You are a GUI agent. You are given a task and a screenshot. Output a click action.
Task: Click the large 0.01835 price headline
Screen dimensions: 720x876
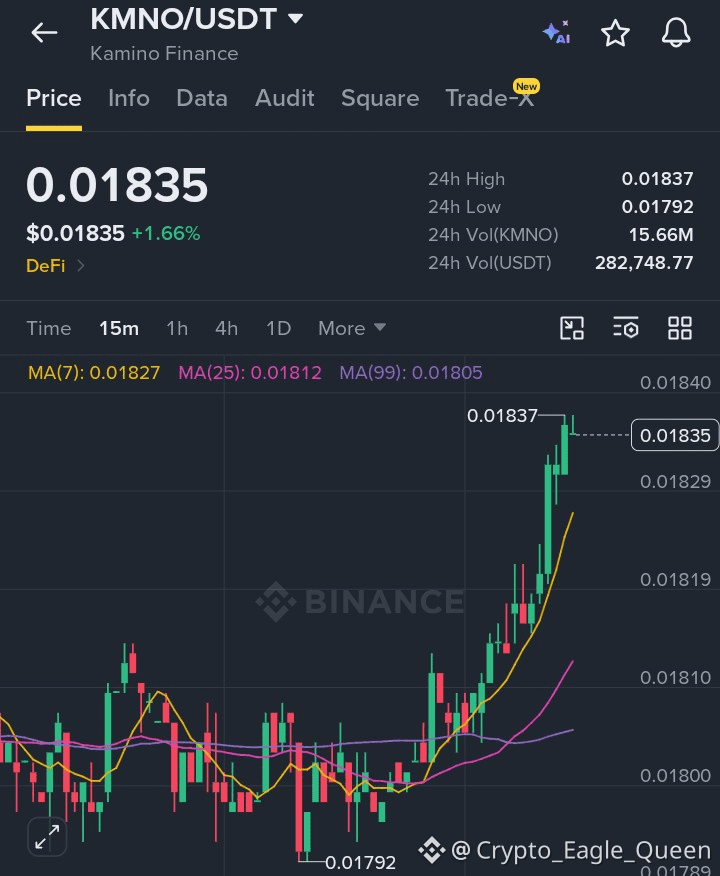(117, 185)
